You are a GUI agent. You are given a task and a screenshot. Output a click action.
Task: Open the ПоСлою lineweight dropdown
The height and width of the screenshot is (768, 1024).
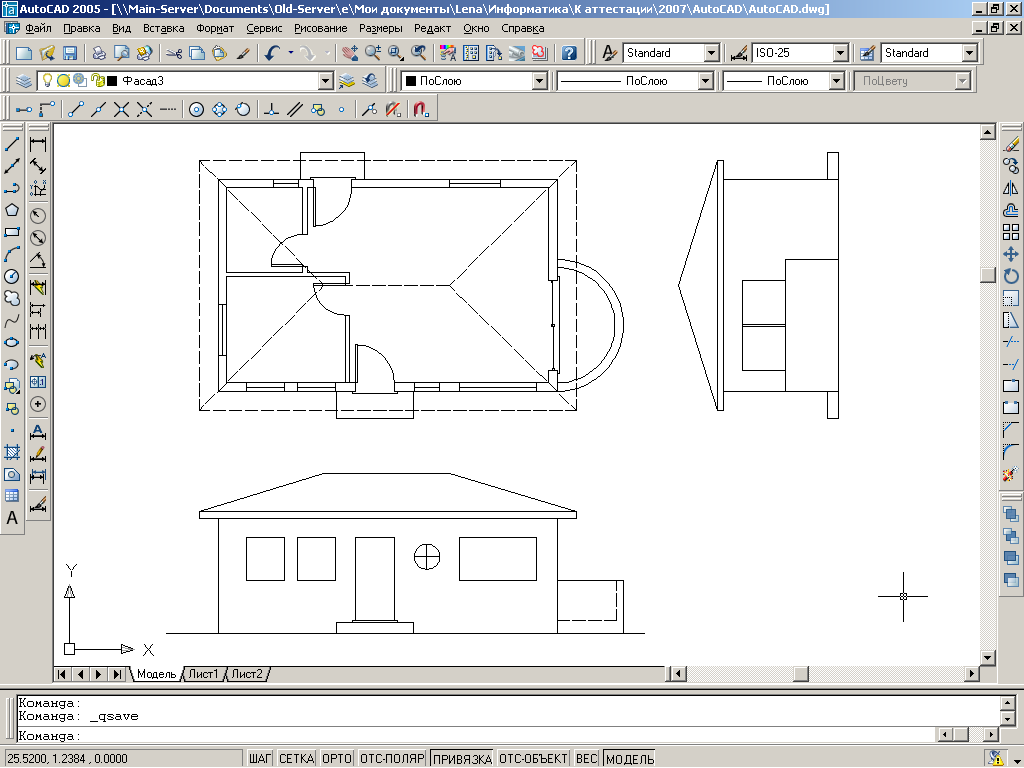pyautogui.click(x=837, y=81)
